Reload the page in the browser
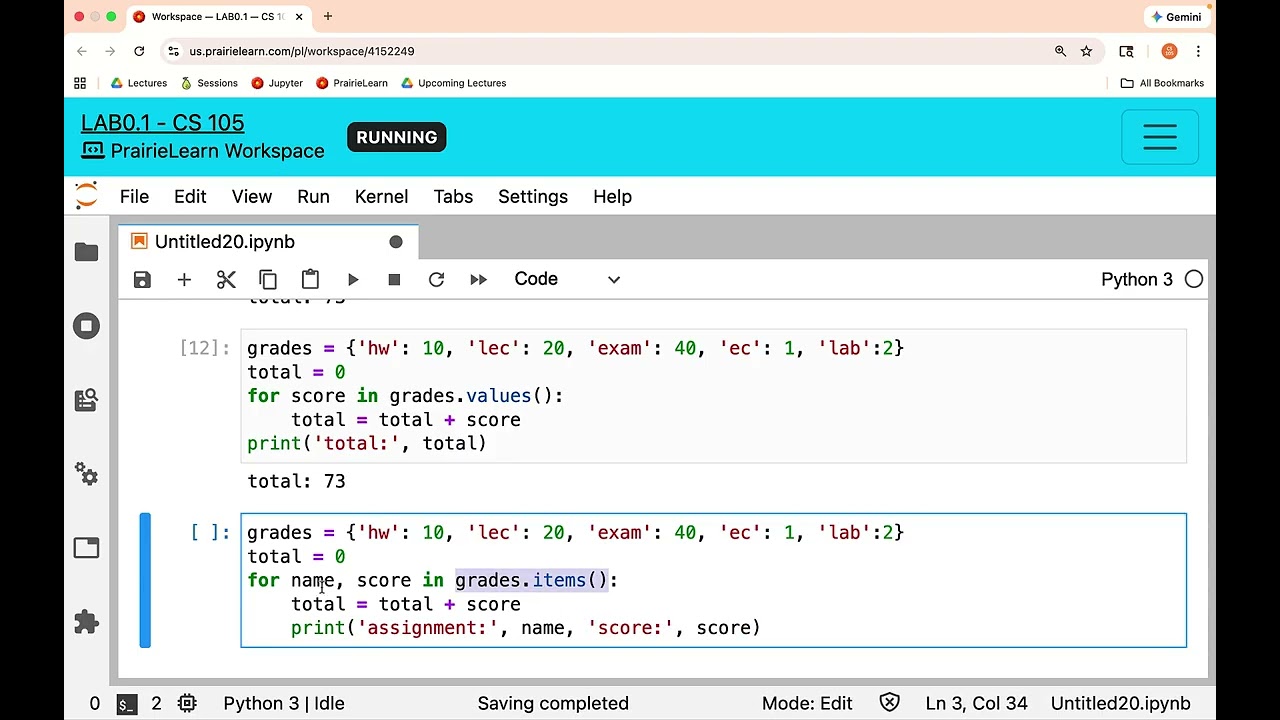This screenshot has height=720, width=1280. [x=139, y=51]
